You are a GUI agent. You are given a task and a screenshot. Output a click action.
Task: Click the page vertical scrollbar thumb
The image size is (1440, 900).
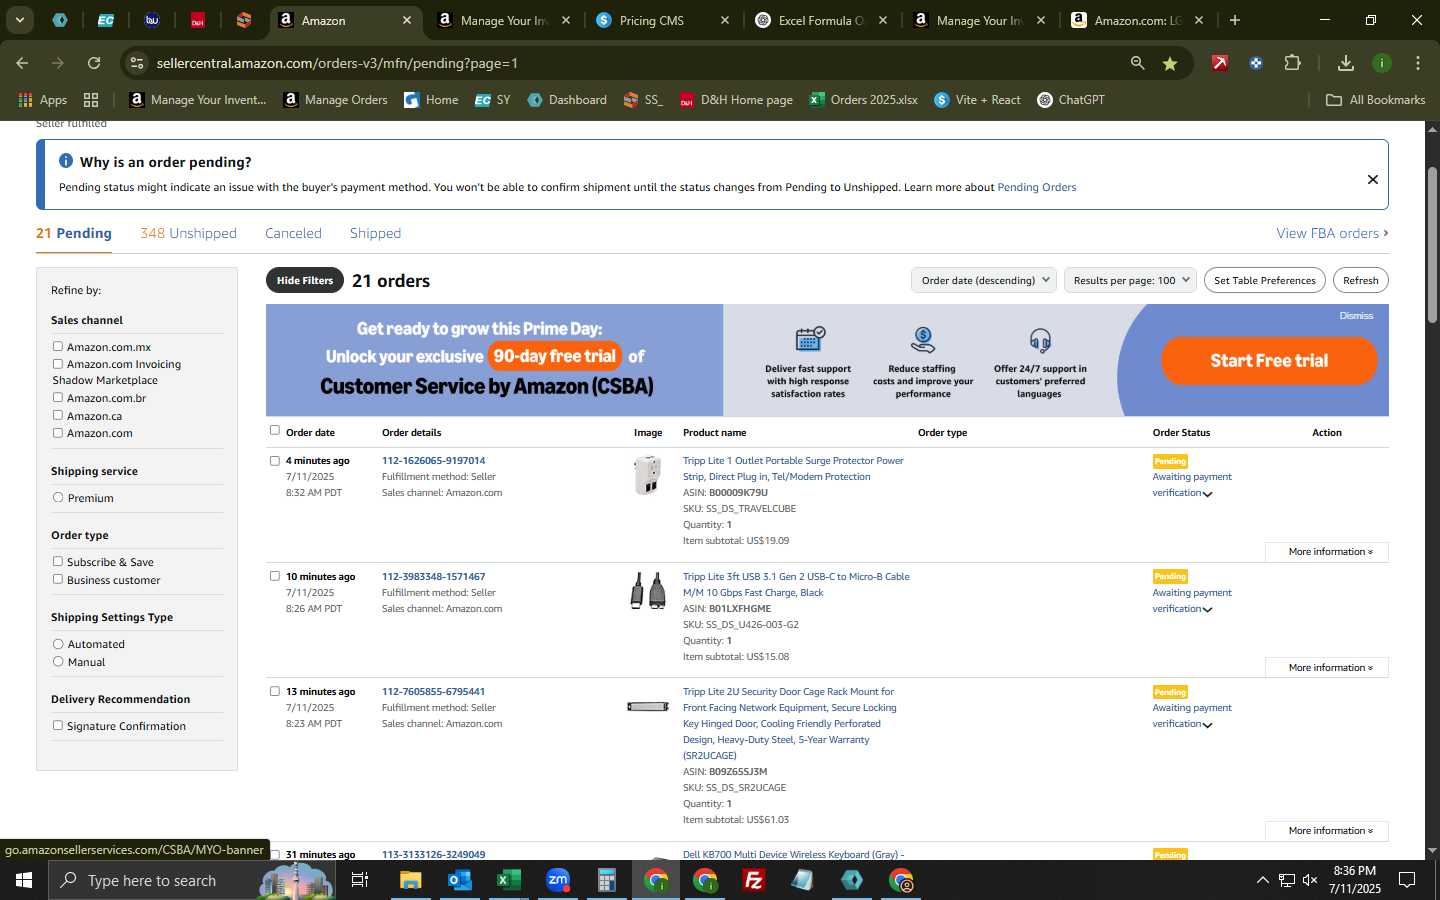[1432, 245]
